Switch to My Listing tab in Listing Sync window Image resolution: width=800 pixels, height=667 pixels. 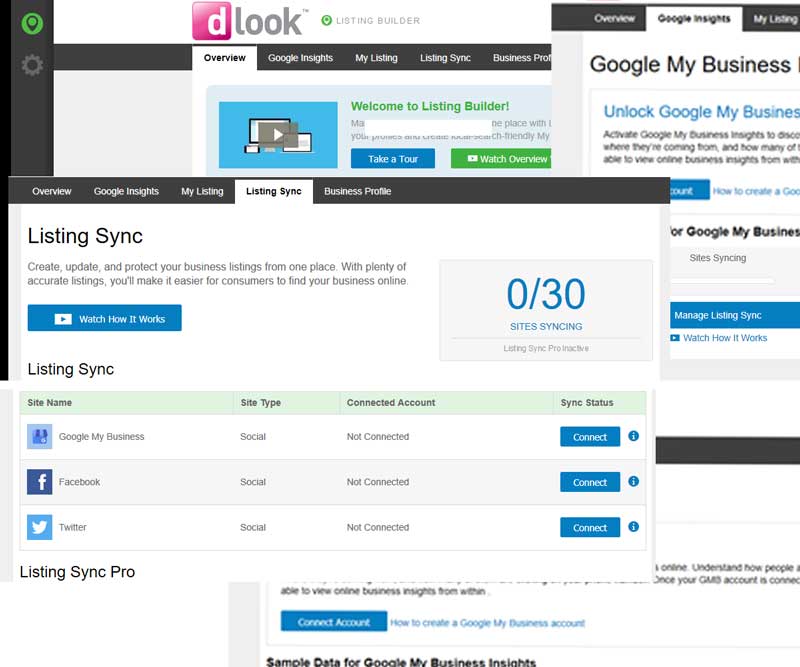pyautogui.click(x=202, y=191)
